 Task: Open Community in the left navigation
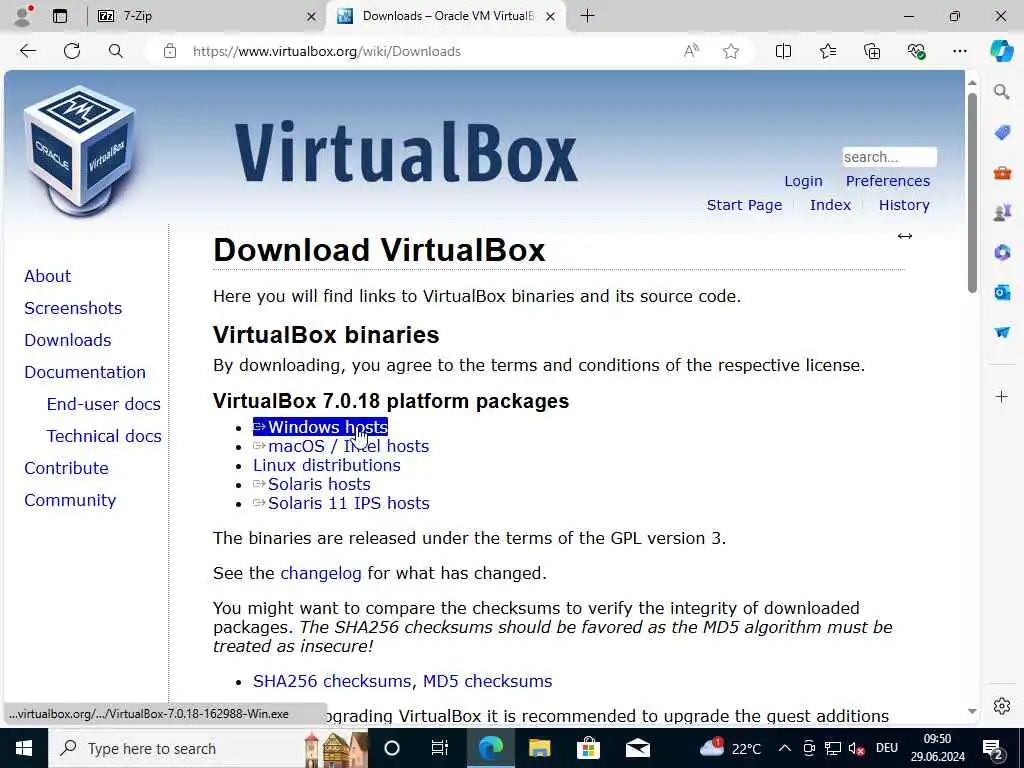click(x=70, y=500)
